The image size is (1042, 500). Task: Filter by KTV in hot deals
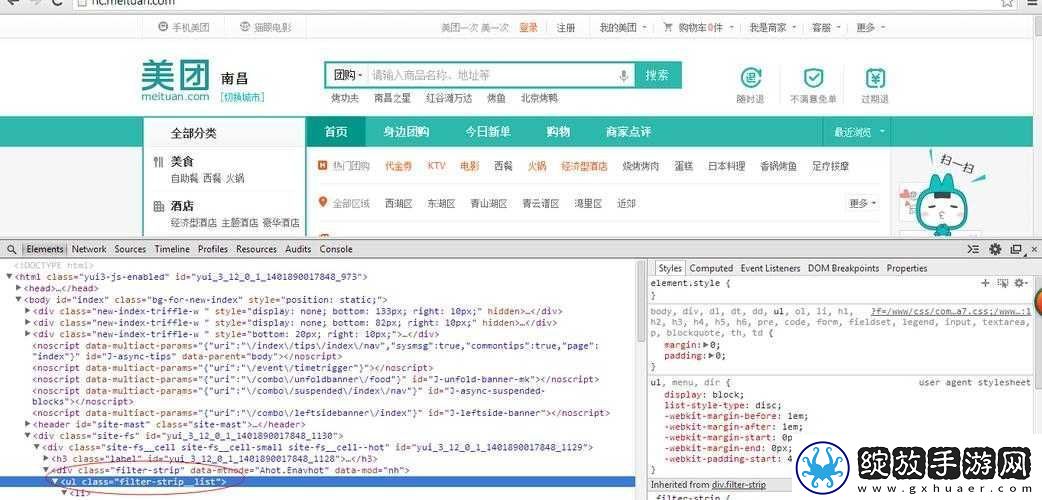[437, 166]
